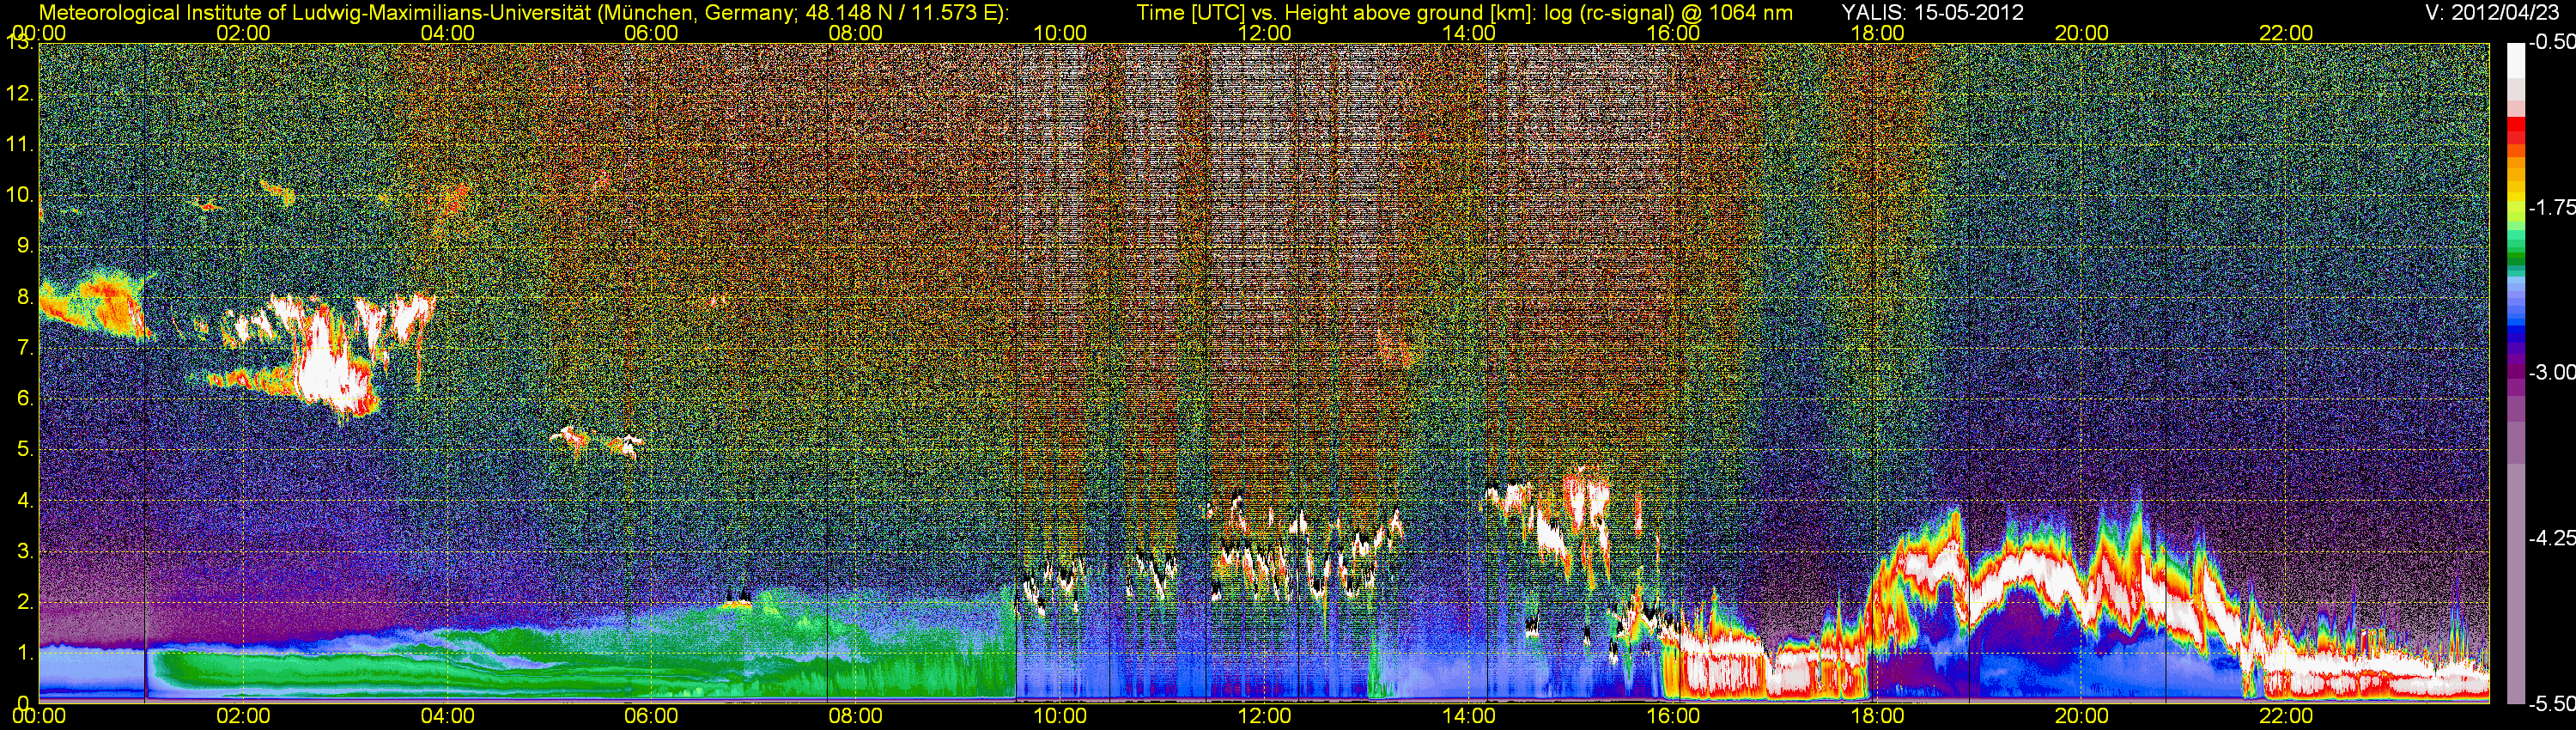This screenshot has height=730, width=2576.
Task: Click the '14:00' label on the top time axis
Action: pyautogui.click(x=1469, y=33)
